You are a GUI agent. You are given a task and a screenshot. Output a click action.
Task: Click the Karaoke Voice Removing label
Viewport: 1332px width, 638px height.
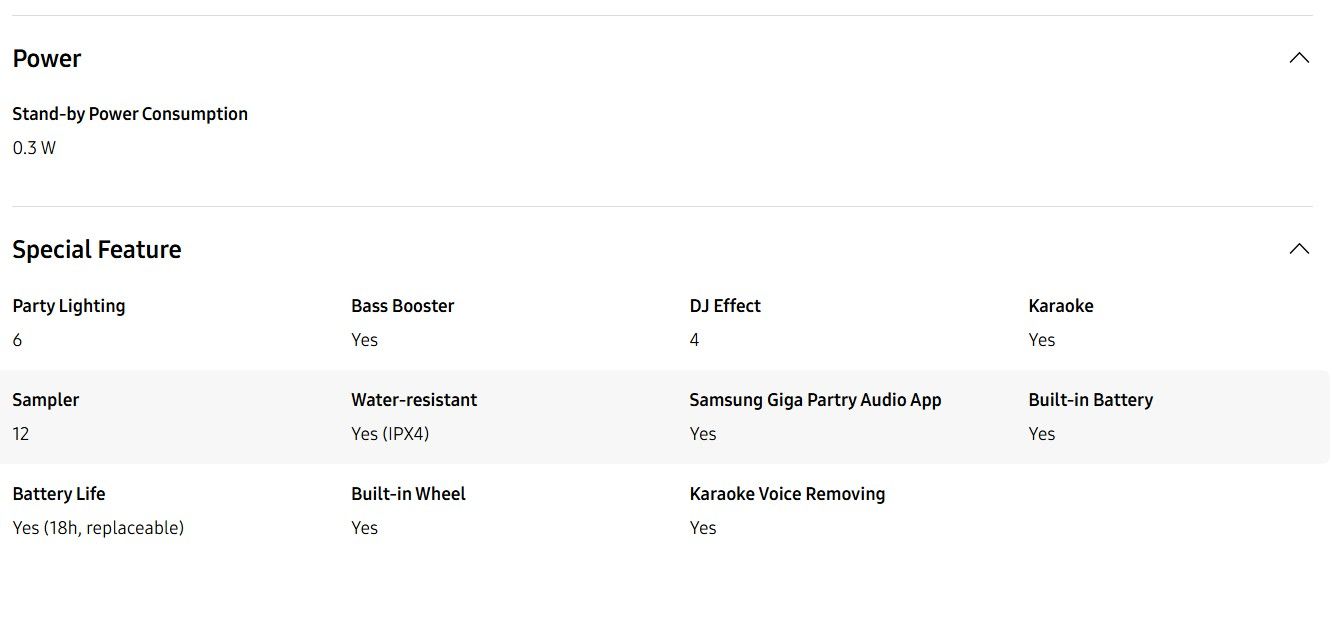[x=787, y=494]
